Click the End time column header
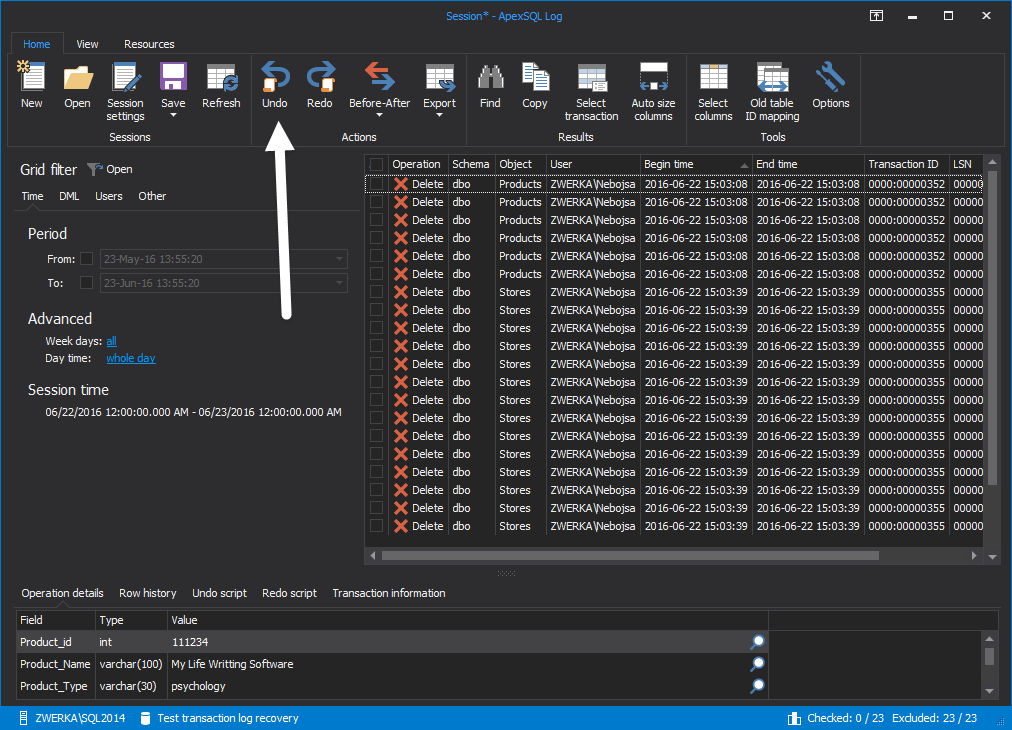The height and width of the screenshot is (730, 1012). [x=808, y=164]
